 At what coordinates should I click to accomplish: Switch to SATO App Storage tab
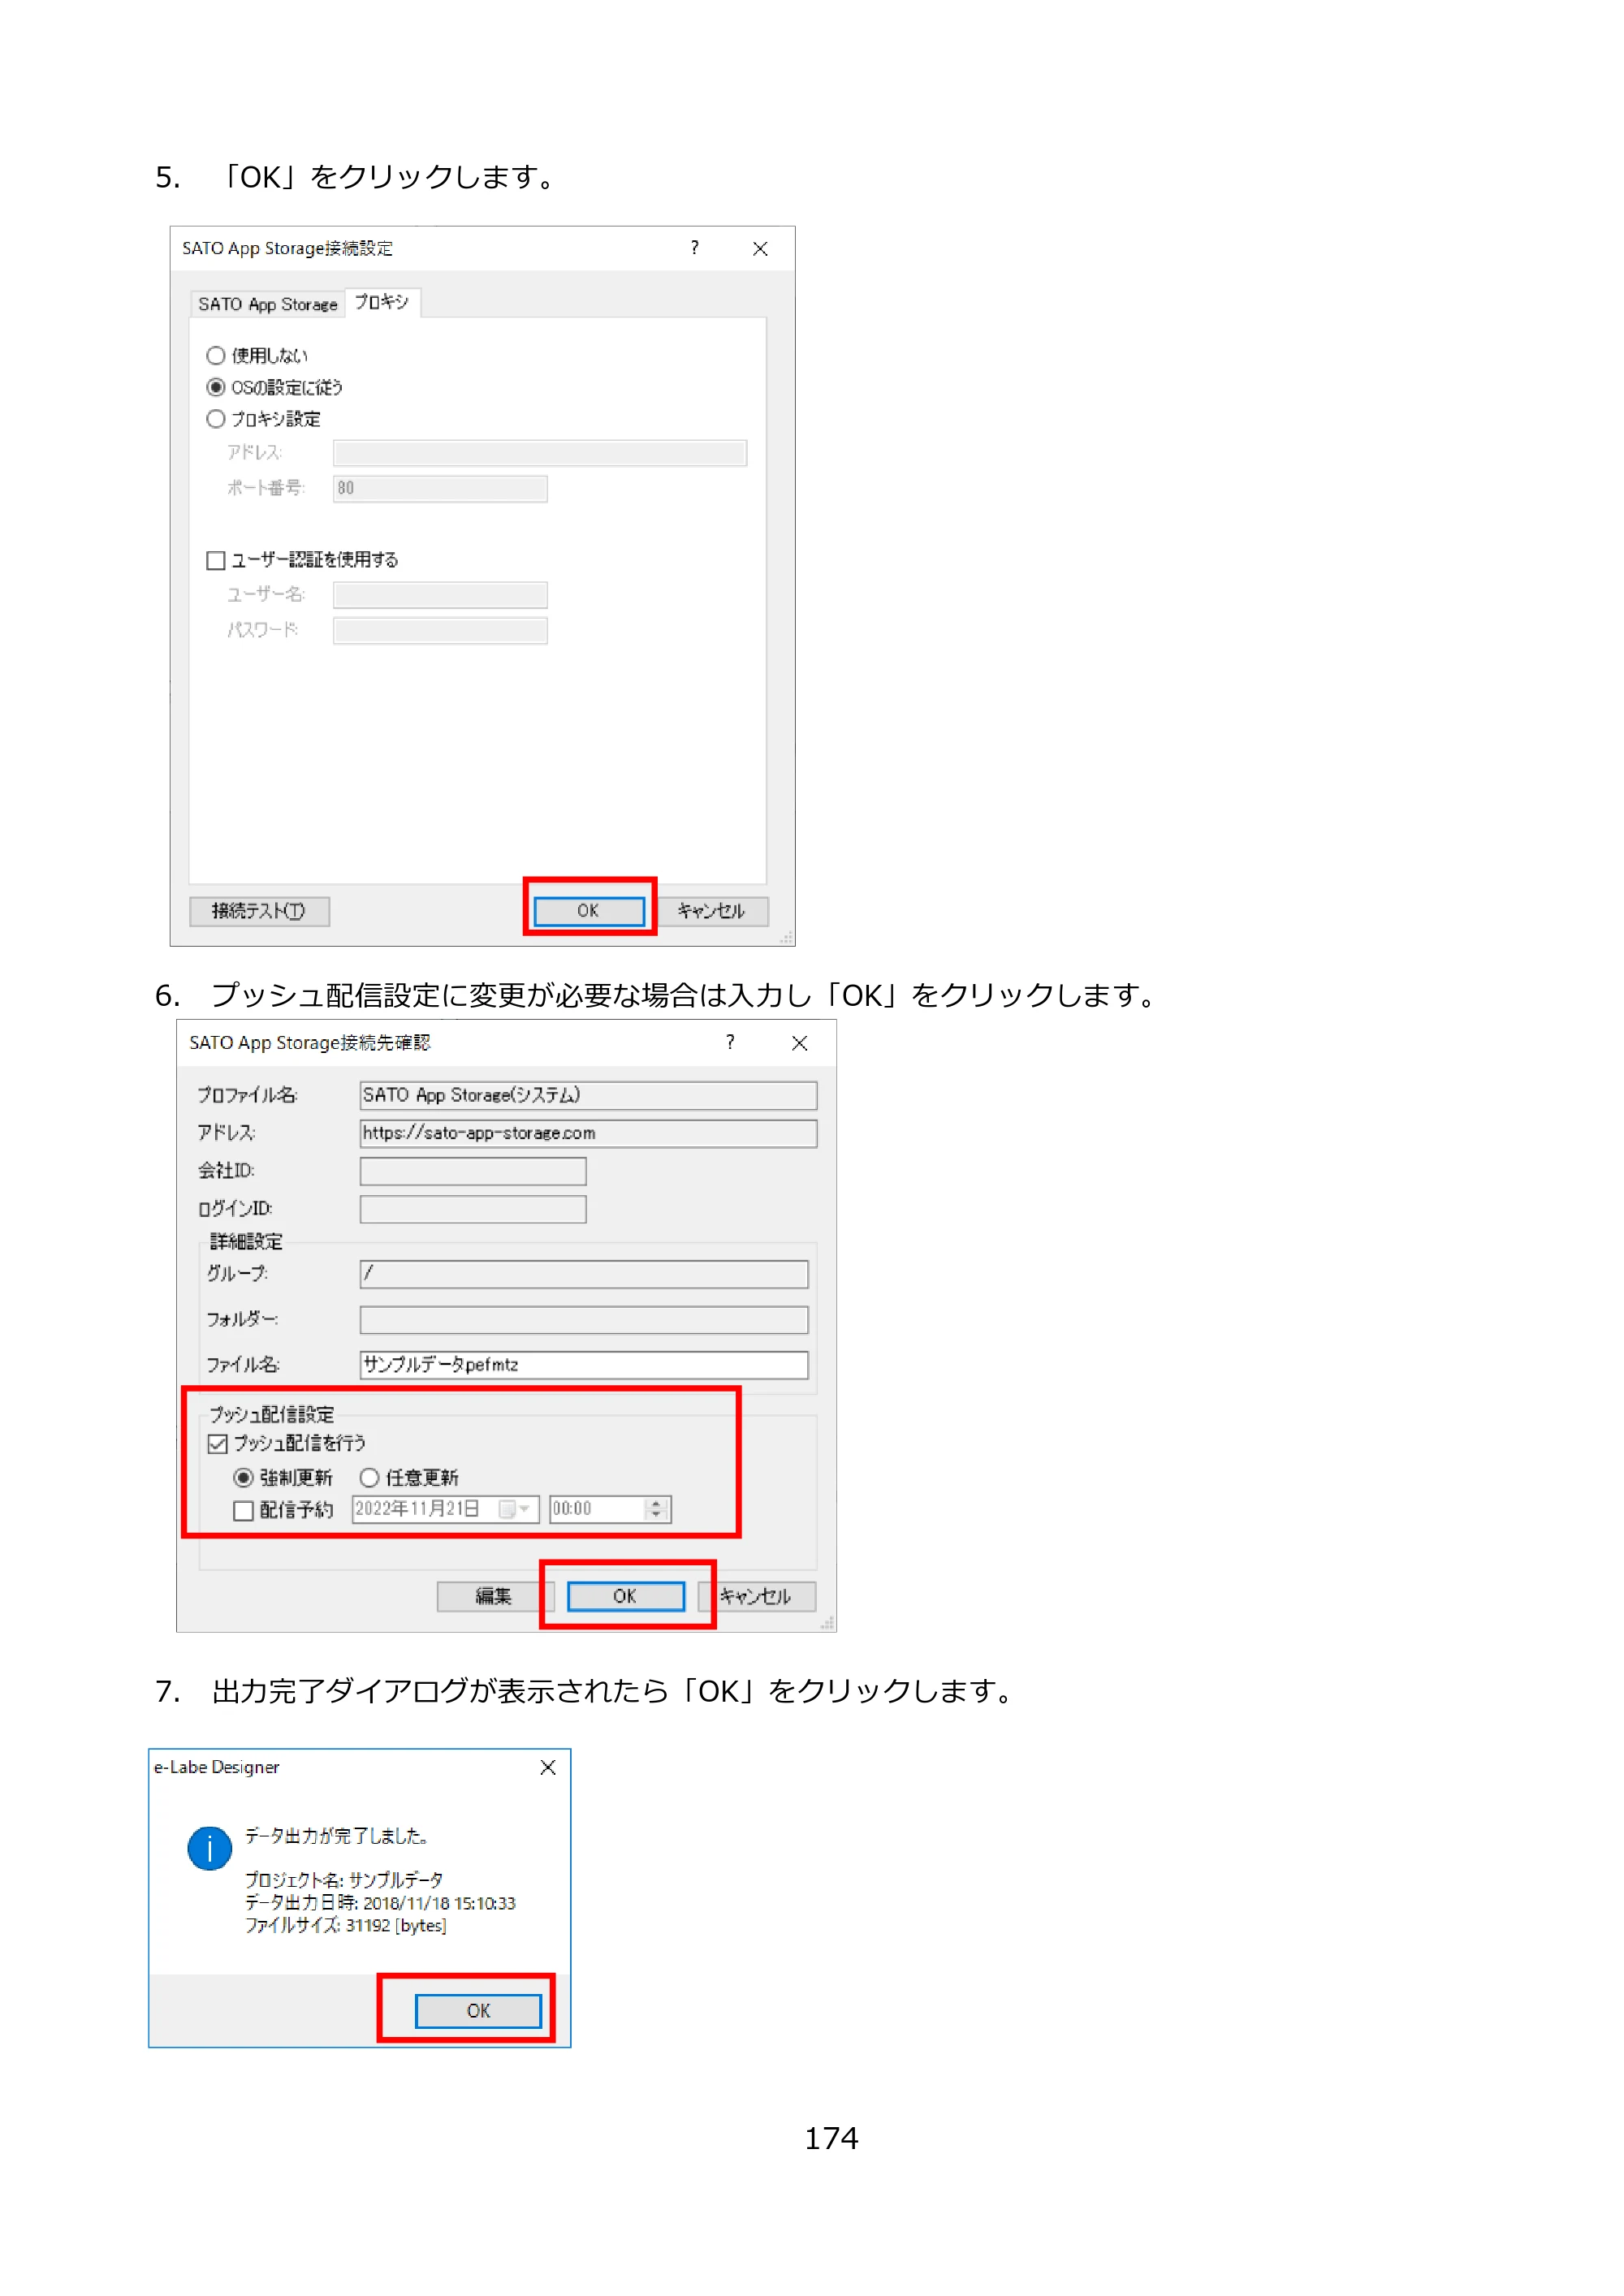(267, 304)
